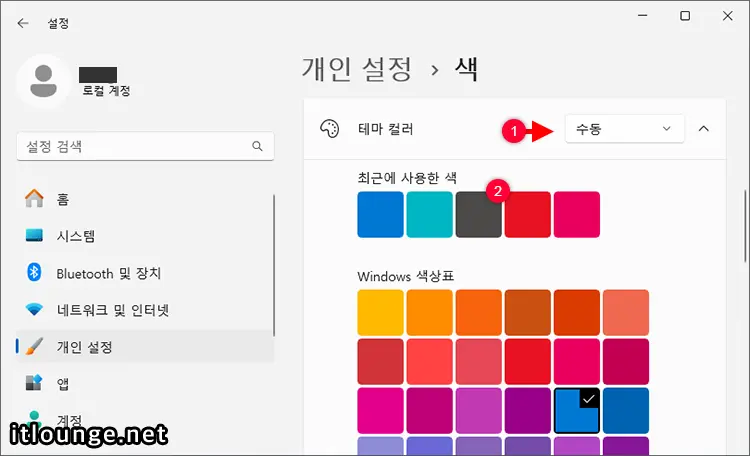Click the personalization paintbrush icon

pyautogui.click(x=34, y=346)
